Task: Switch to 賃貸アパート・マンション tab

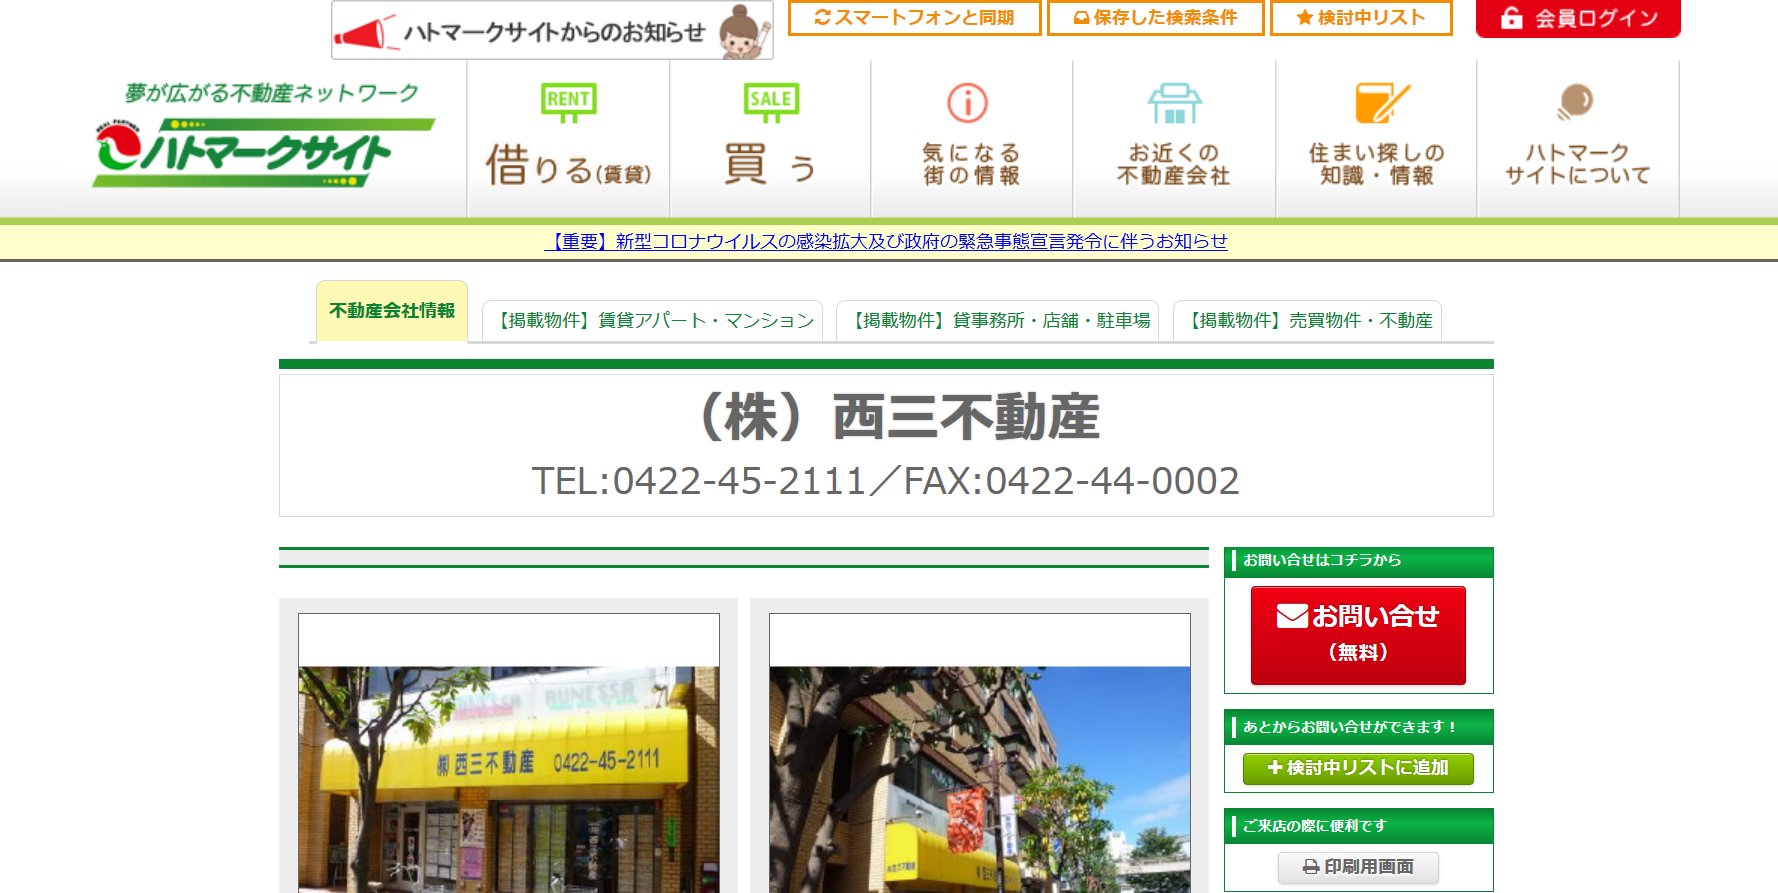Action: click(652, 320)
